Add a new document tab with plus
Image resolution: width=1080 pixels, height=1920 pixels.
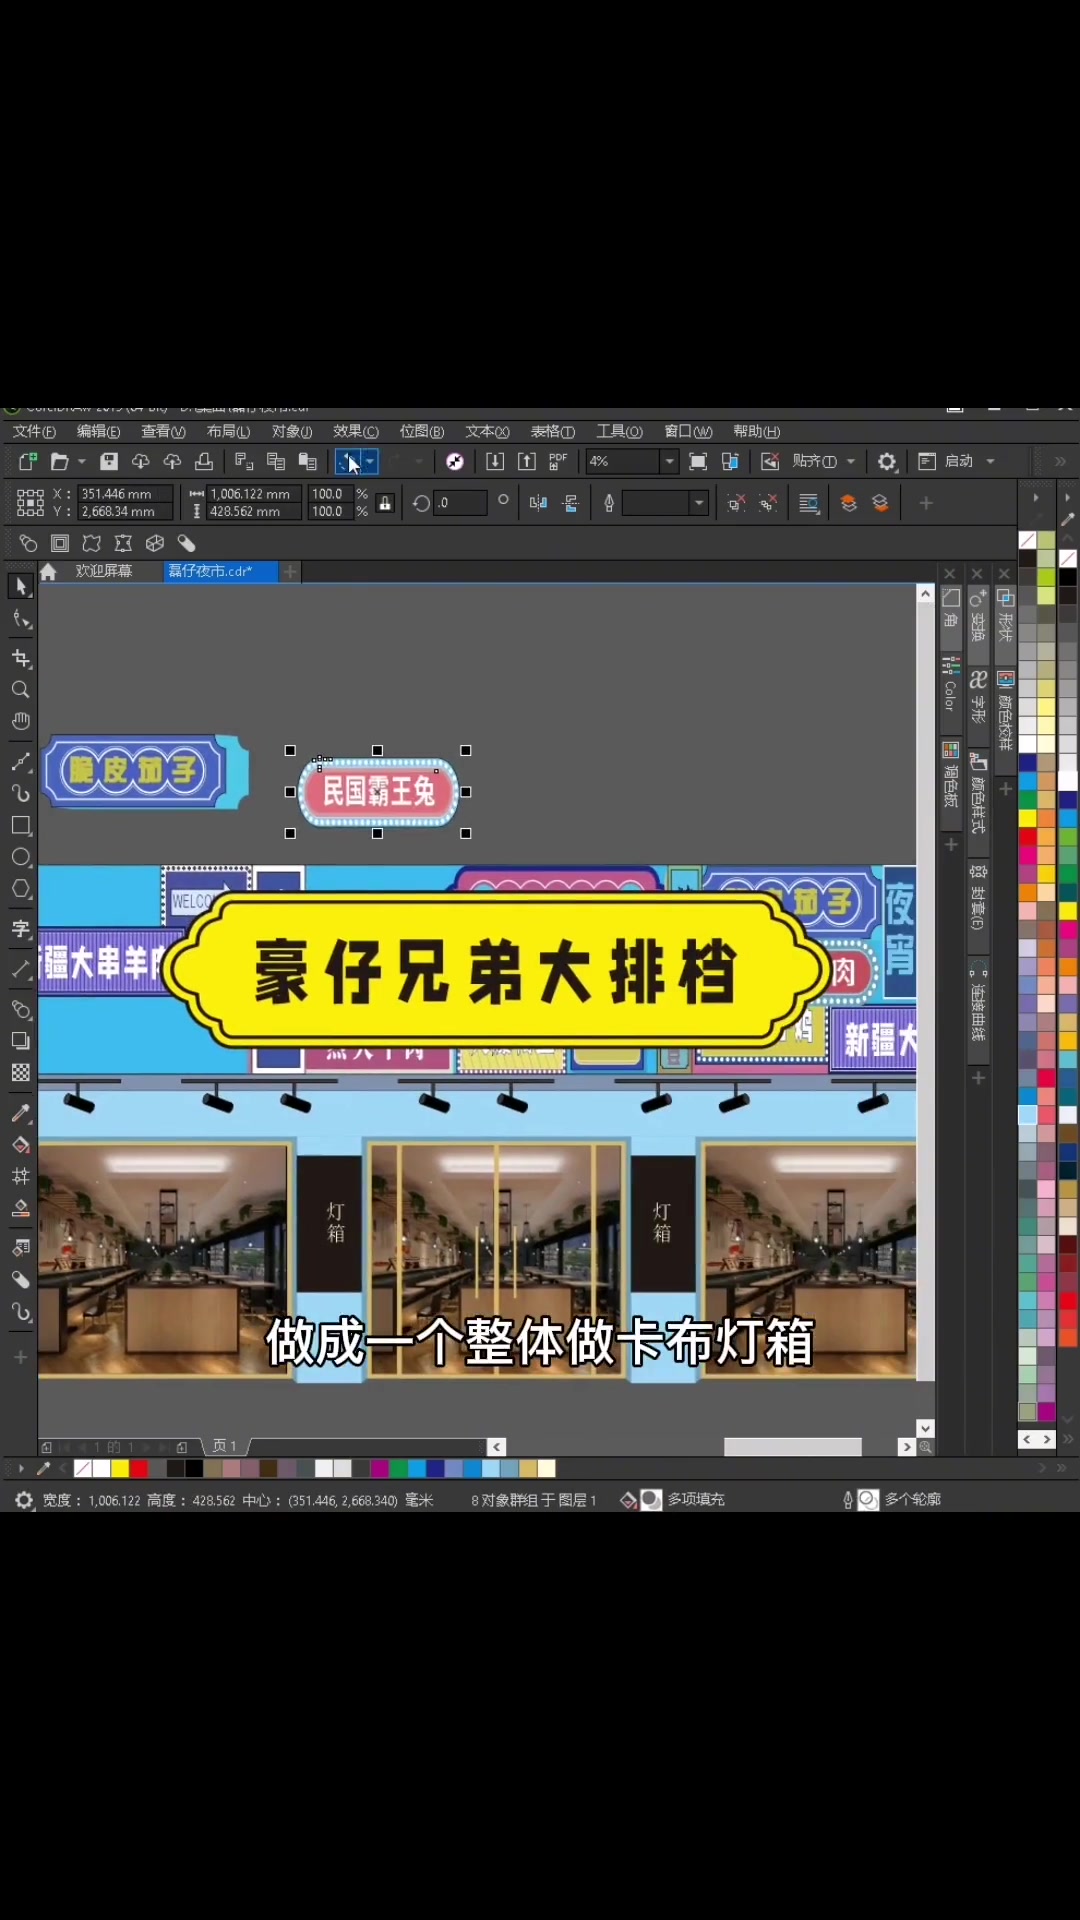(290, 571)
